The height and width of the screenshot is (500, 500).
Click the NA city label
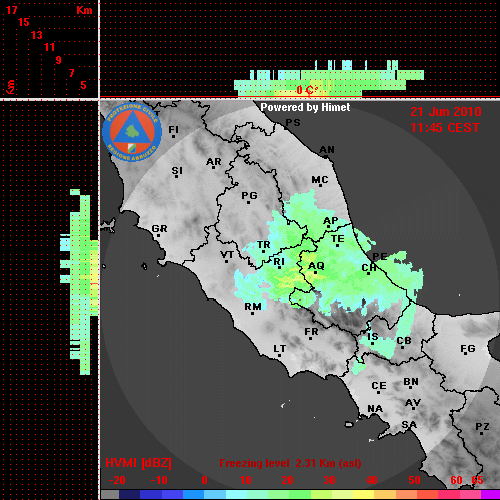click(375, 409)
